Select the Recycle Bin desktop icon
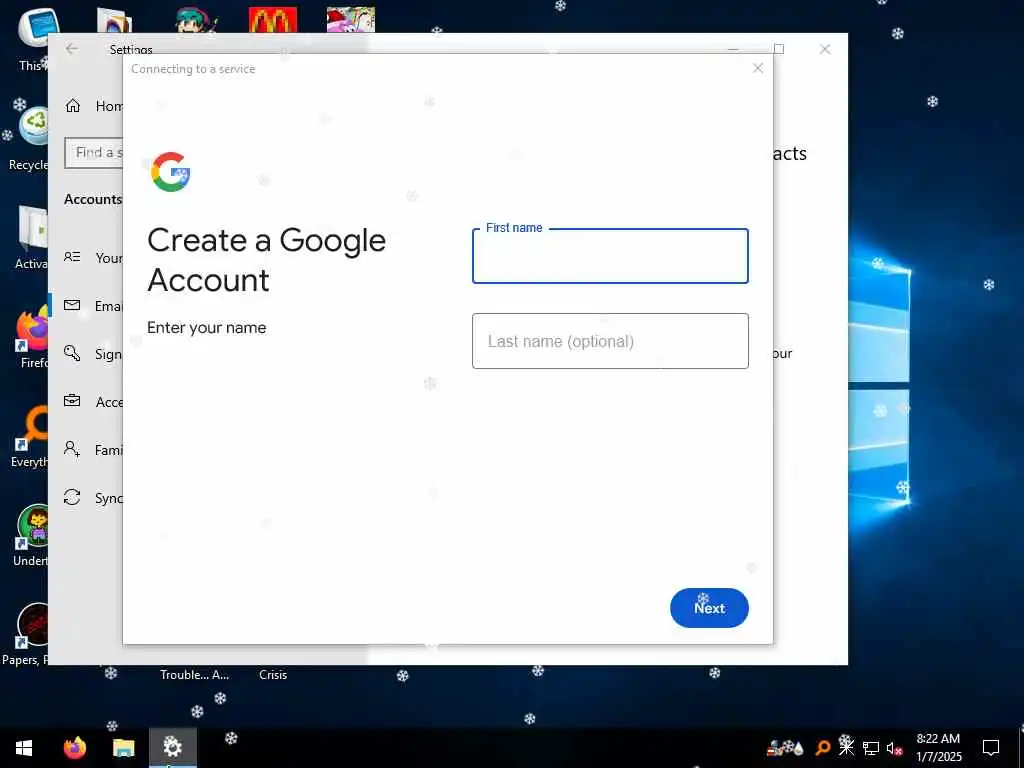 (x=29, y=139)
